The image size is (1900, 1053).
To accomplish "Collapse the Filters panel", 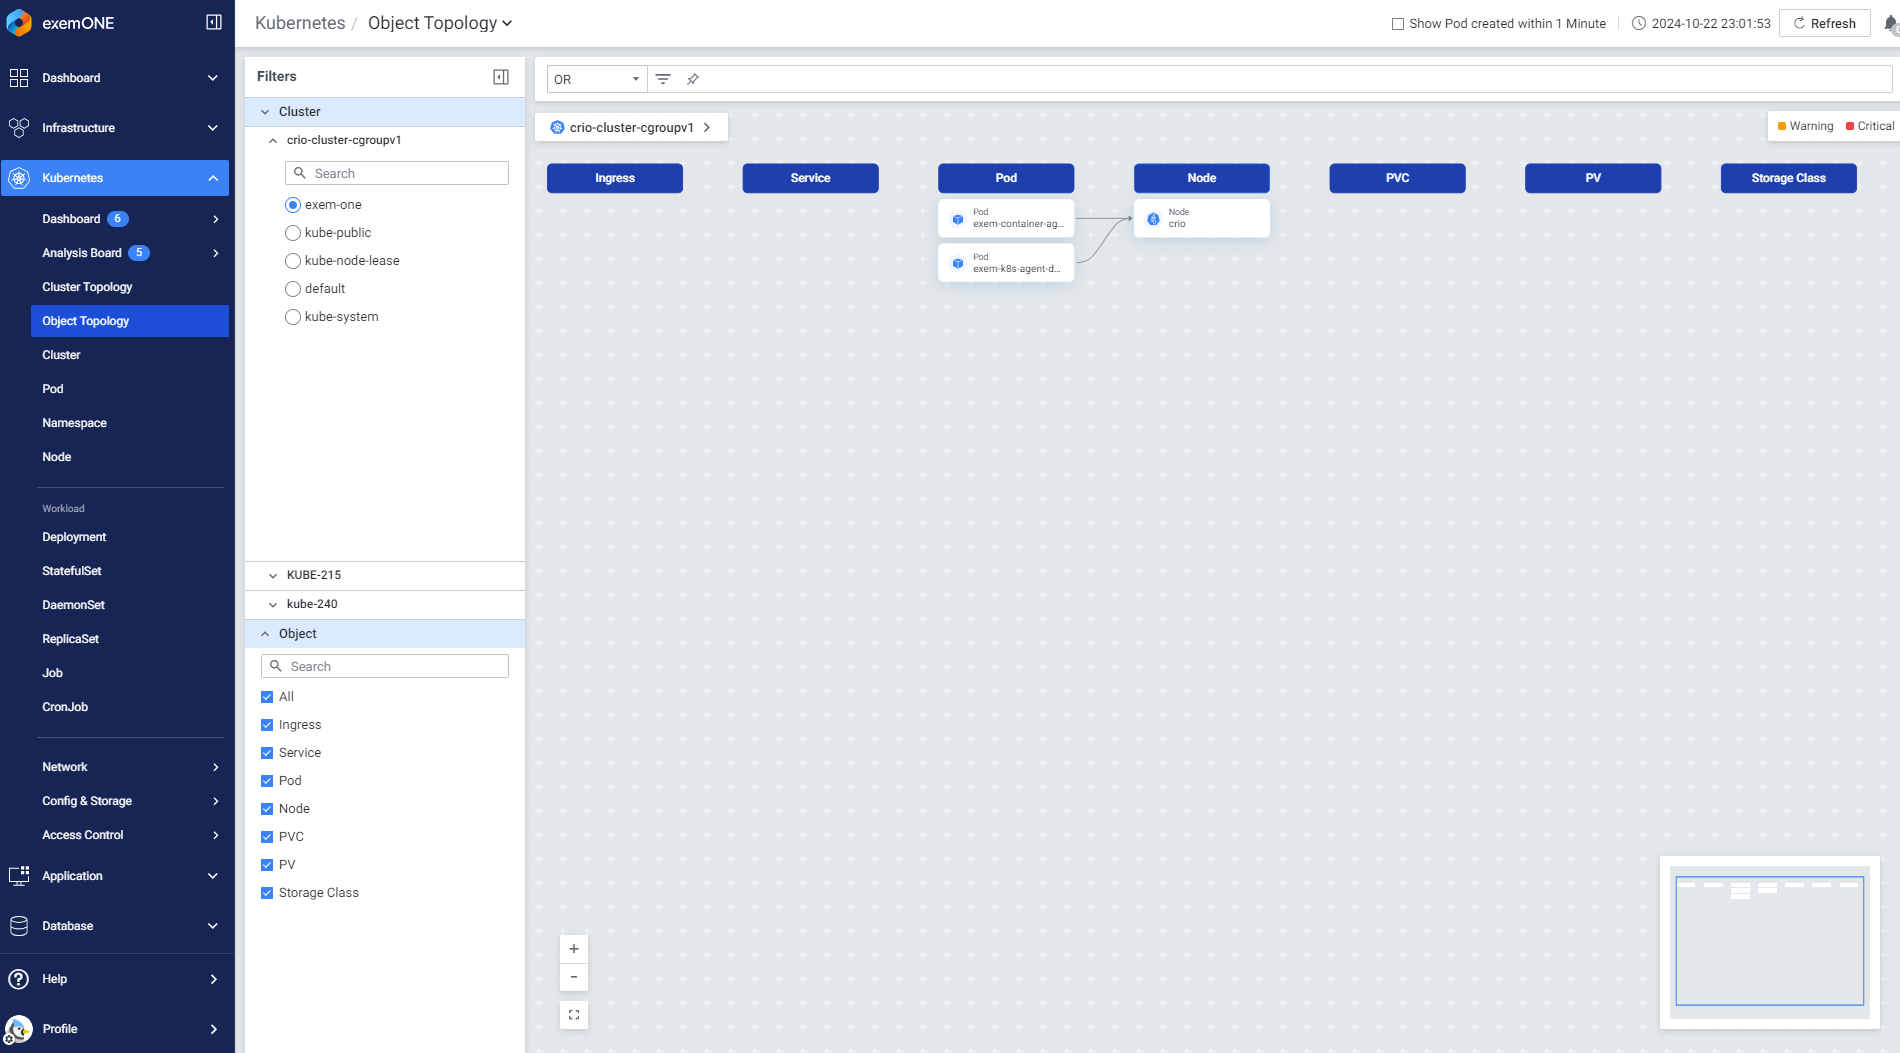I will (501, 77).
